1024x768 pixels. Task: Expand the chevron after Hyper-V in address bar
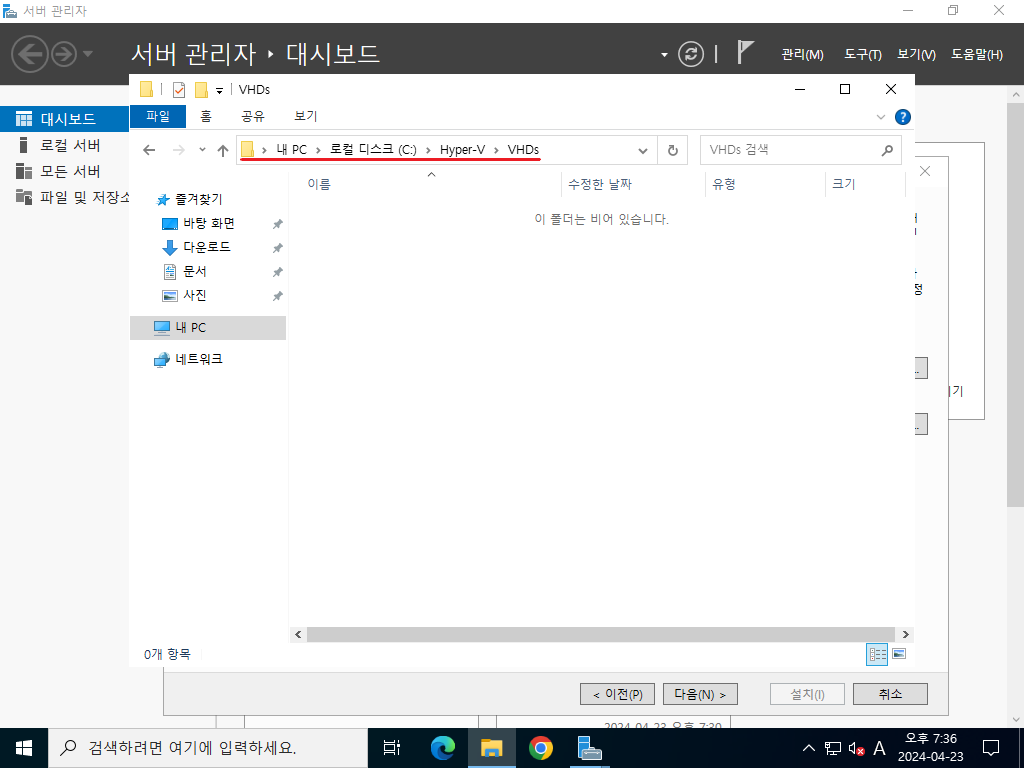tap(496, 150)
